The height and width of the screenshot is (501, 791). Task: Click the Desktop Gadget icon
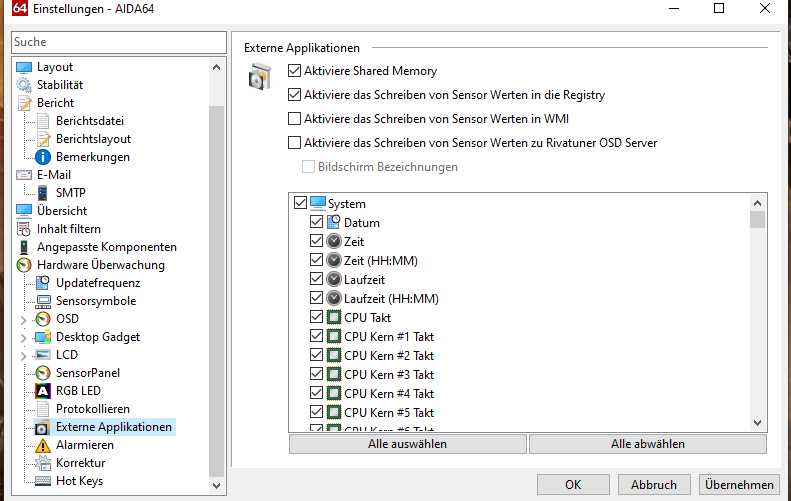(x=43, y=337)
